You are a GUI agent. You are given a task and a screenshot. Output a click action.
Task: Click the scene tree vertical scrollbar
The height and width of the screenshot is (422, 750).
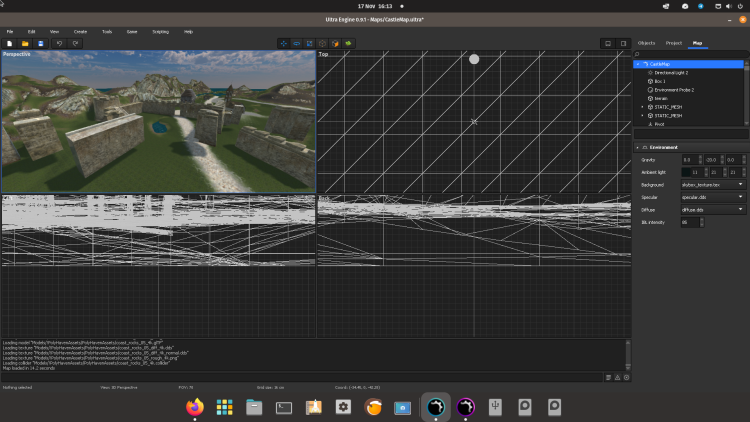[746, 93]
